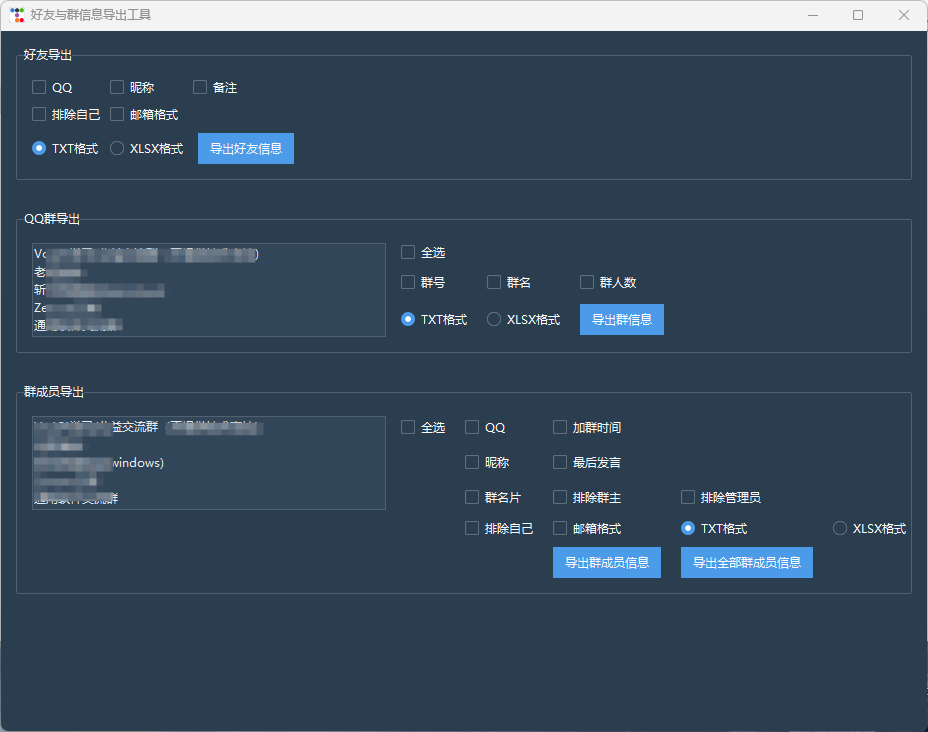Screen dimensions: 928x732
Task: Check 群名片 in the member export section
Action: click(470, 496)
